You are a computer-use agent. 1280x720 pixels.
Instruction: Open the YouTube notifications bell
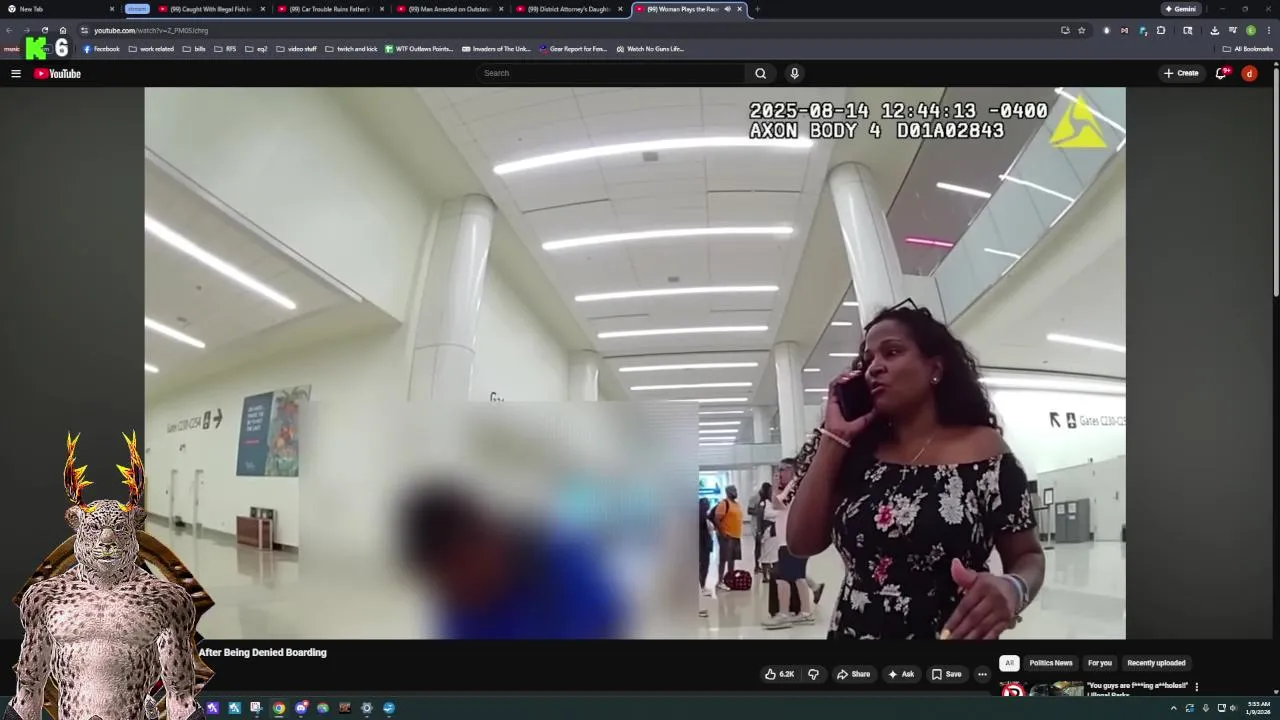(x=1222, y=73)
